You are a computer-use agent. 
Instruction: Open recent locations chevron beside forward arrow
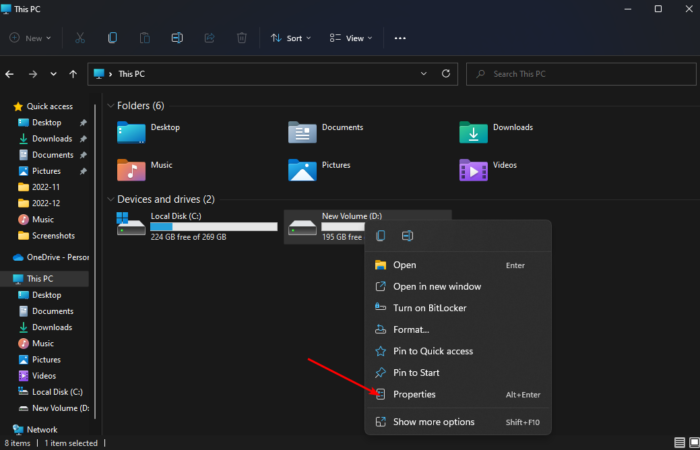tap(53, 74)
